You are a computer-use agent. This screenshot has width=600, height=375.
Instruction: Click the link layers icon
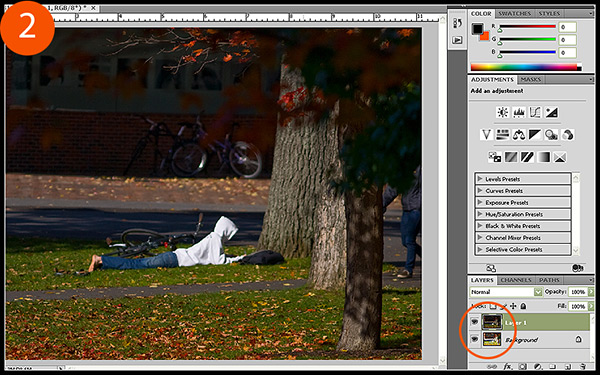pos(492,367)
